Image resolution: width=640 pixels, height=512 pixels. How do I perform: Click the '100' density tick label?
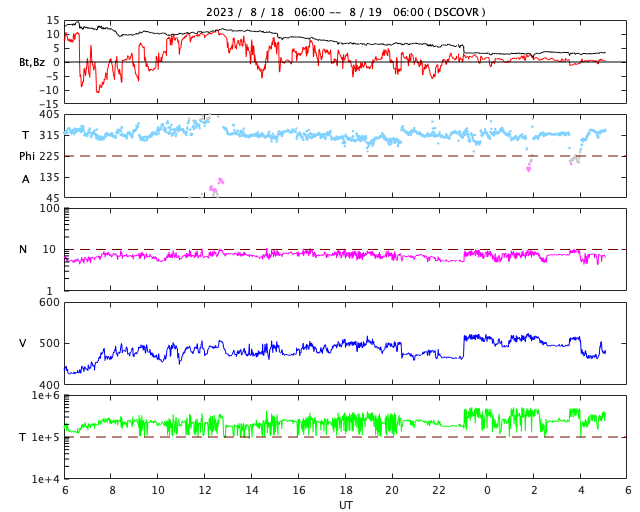pos(49,208)
